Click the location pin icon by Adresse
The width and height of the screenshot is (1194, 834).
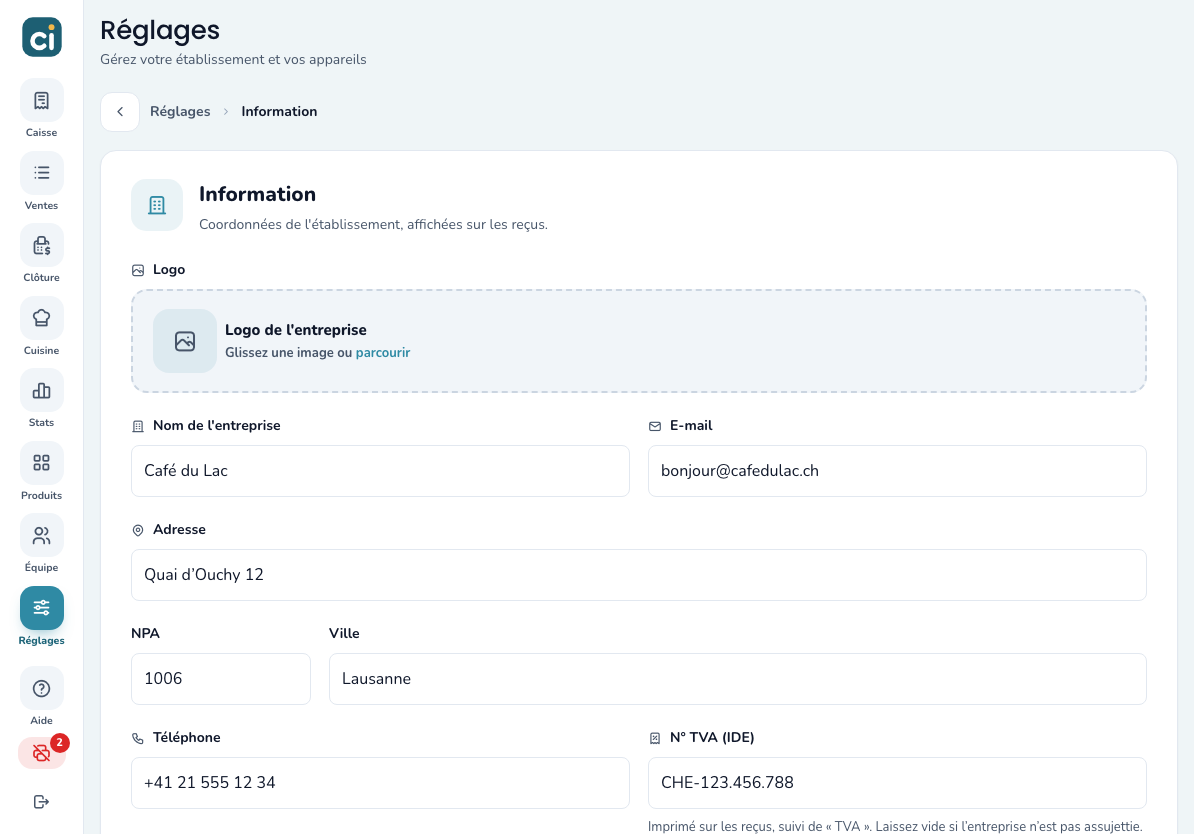click(x=138, y=530)
